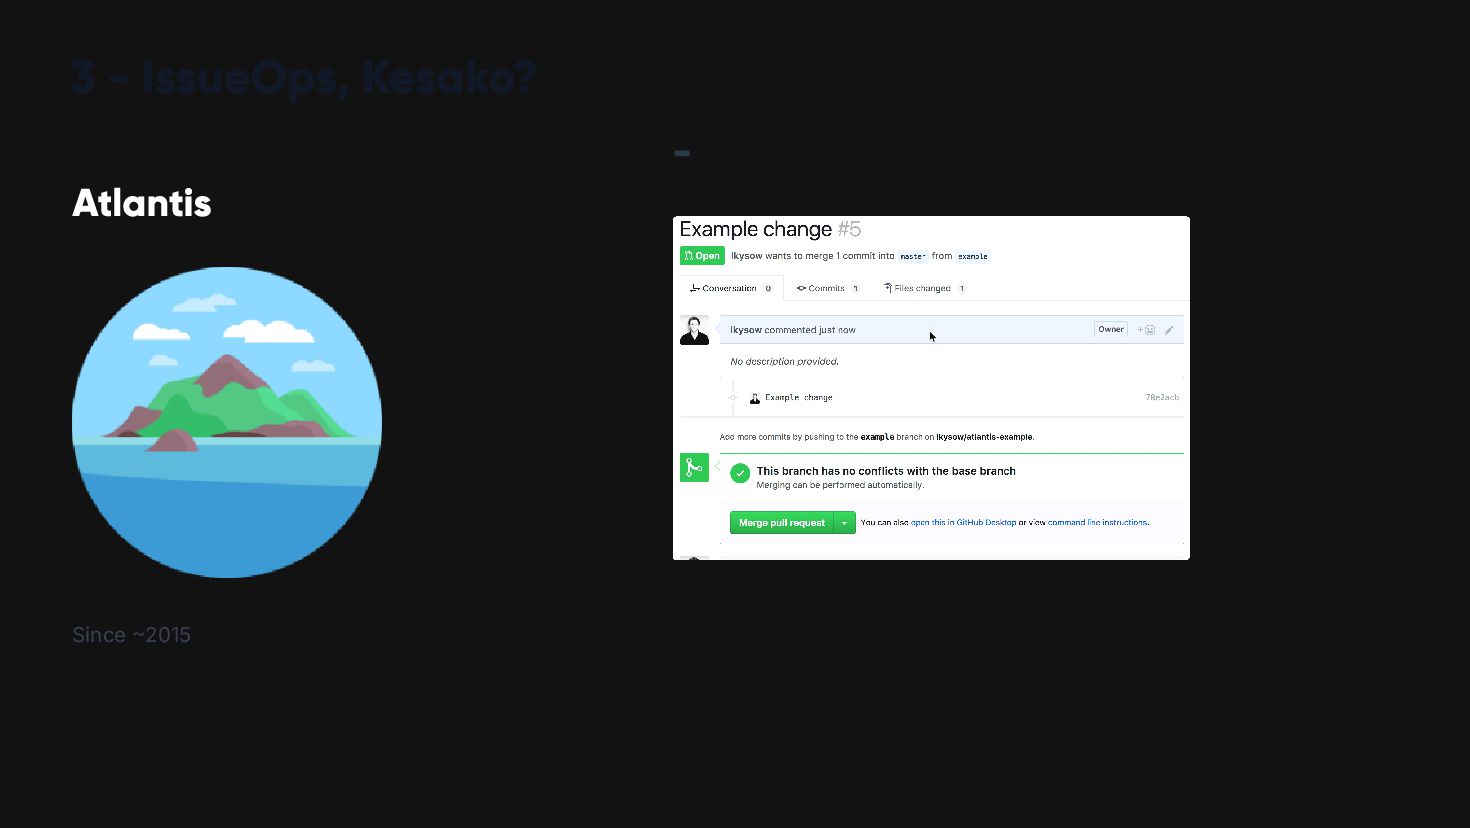This screenshot has width=1470, height=828.
Task: Open the 'open this in GitHub Desktop' link
Action: 963,523
